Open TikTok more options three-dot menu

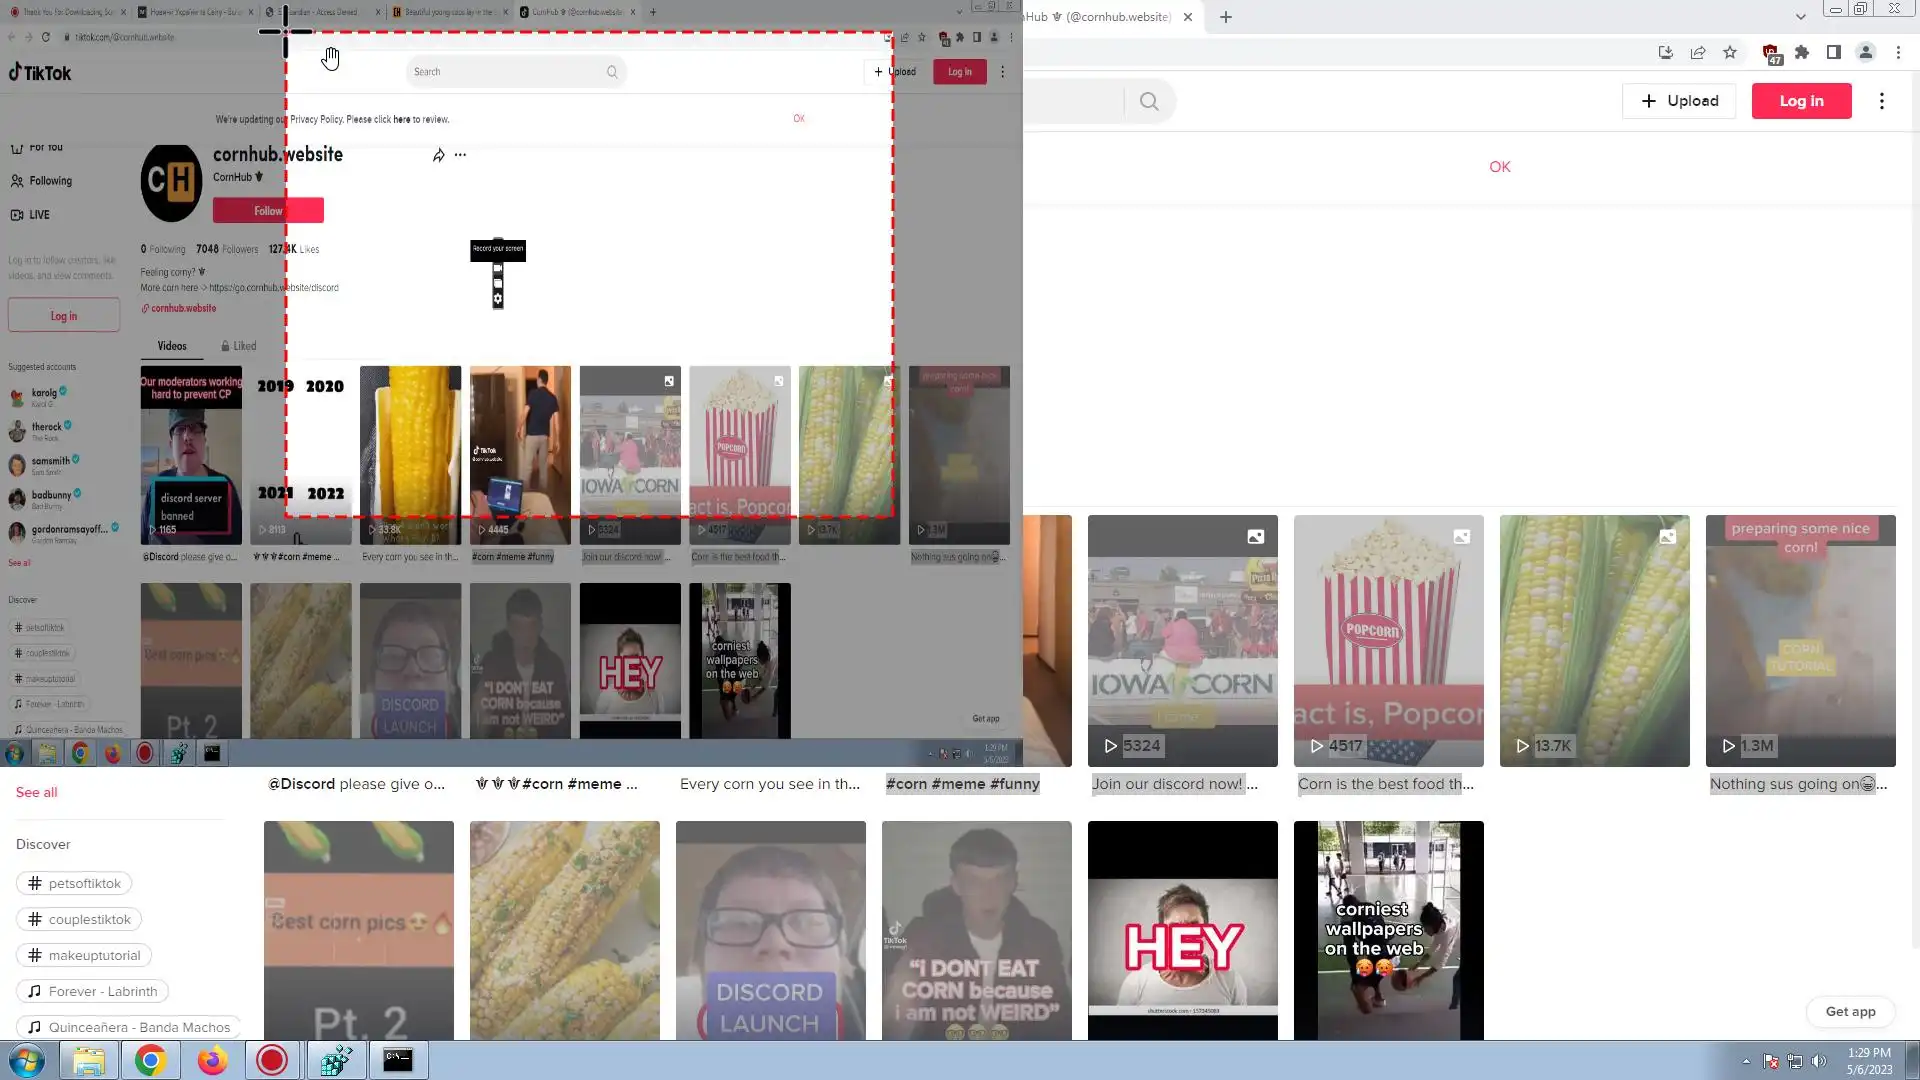coord(1882,101)
